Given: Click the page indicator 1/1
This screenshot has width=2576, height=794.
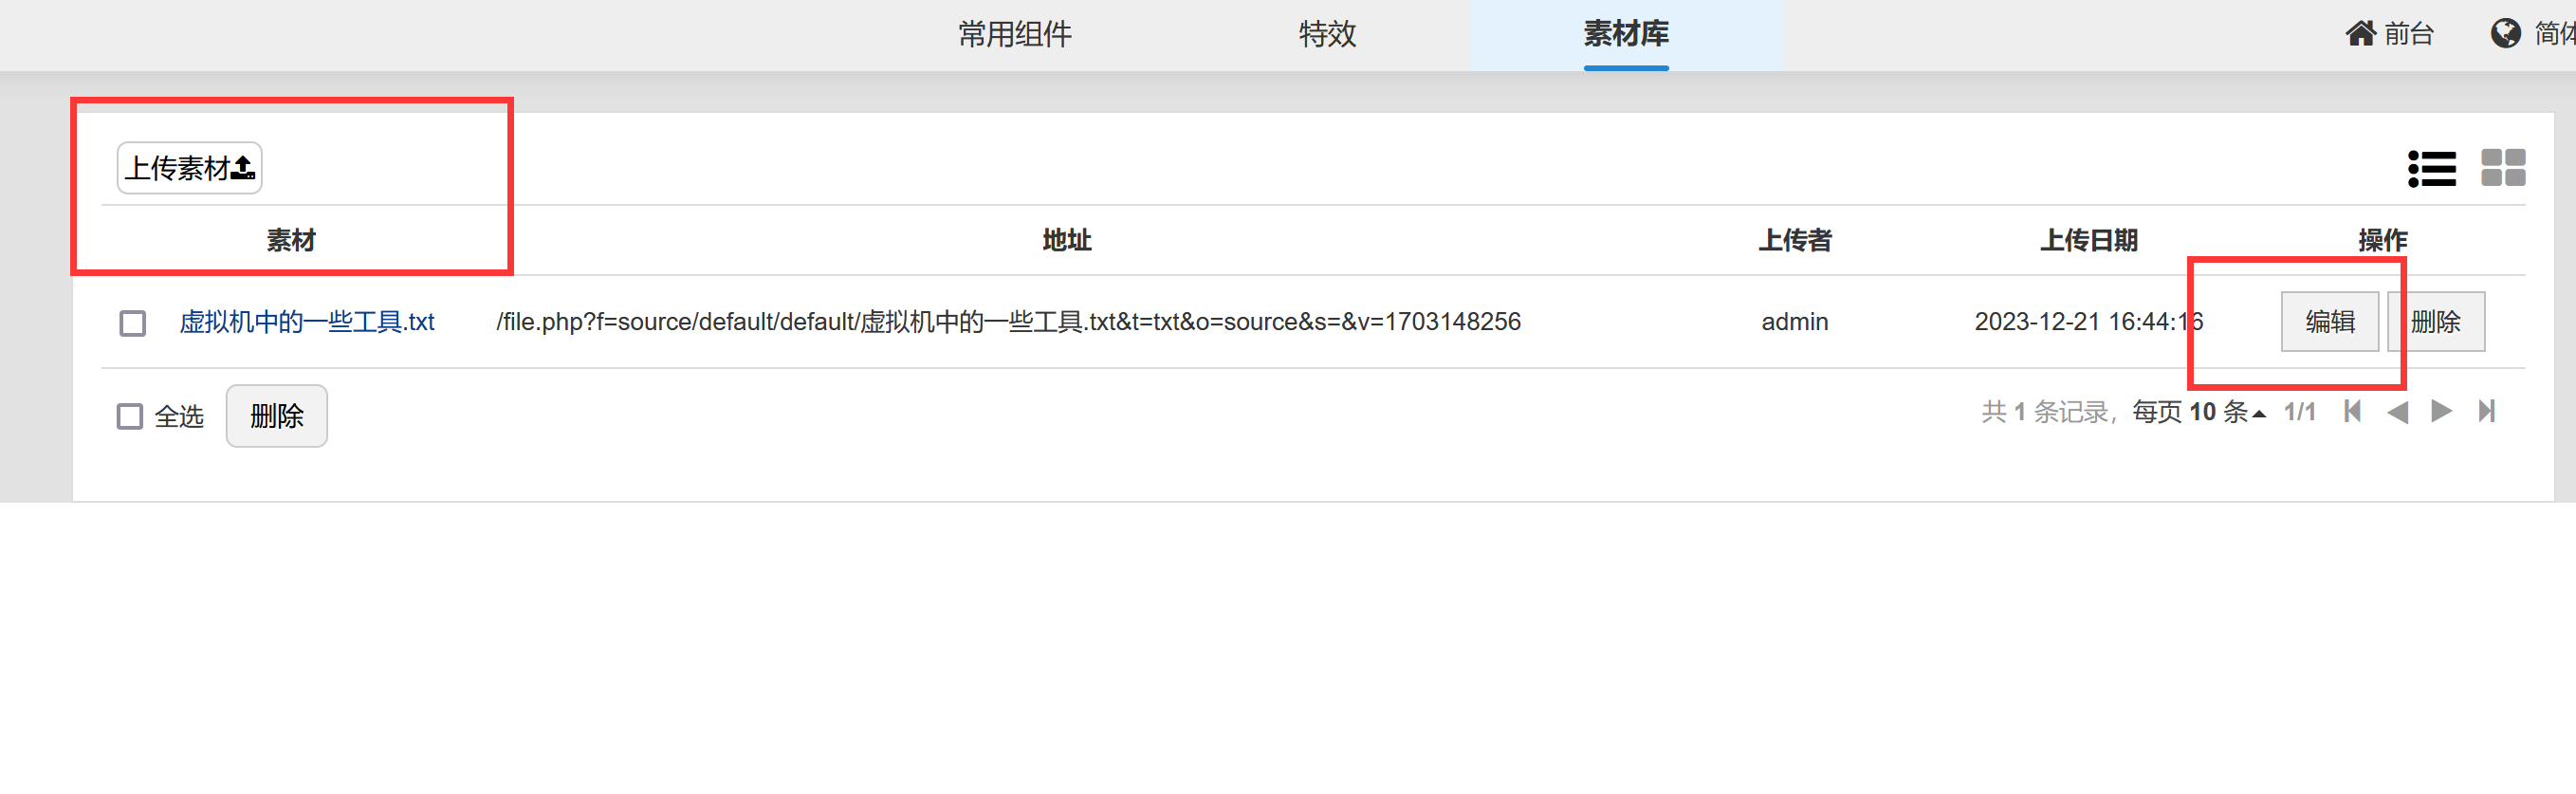Looking at the screenshot, I should click(x=2300, y=412).
